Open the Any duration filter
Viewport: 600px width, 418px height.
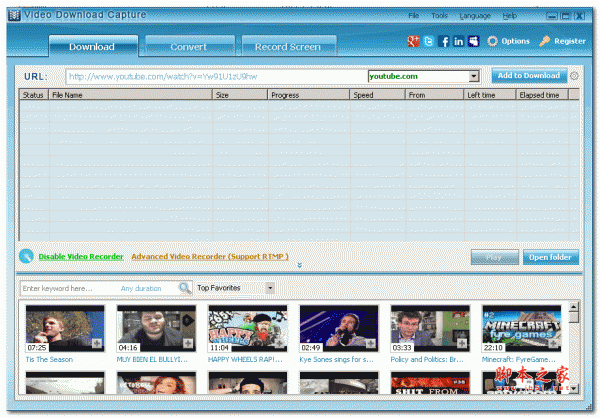[x=141, y=288]
